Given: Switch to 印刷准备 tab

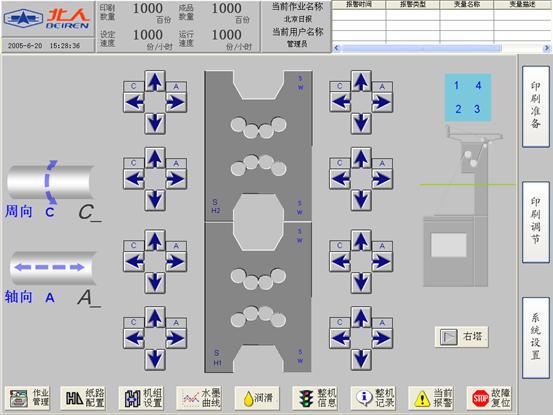Looking at the screenshot, I should (x=536, y=106).
